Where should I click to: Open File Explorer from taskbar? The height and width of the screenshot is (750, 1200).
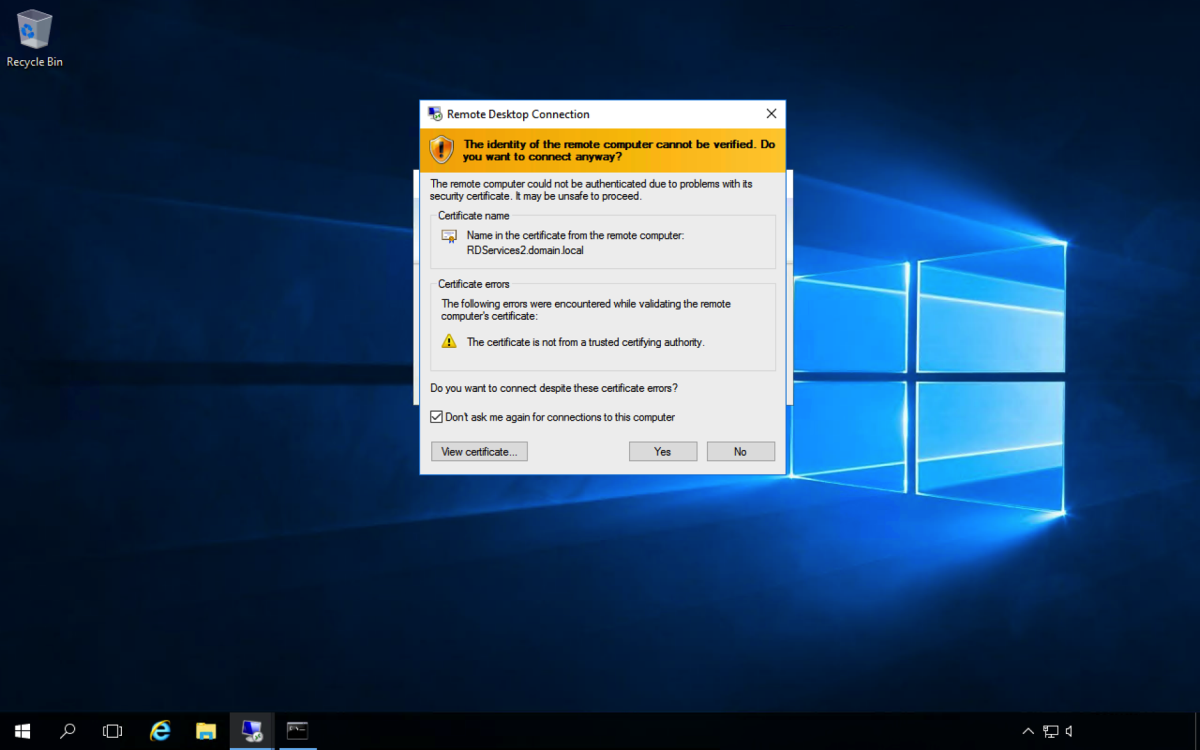[x=206, y=731]
